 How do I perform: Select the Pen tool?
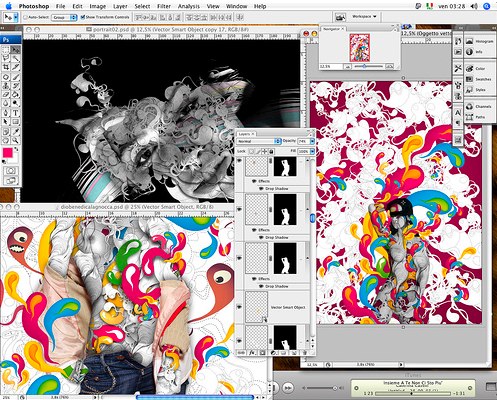[x=6, y=113]
